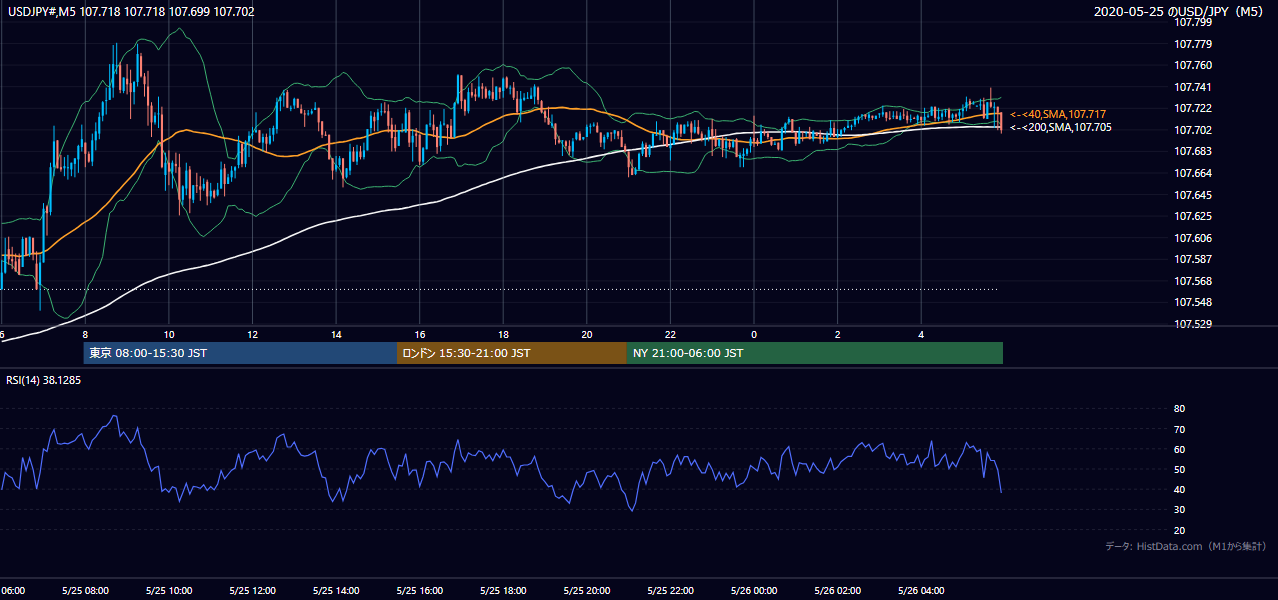Click hour label 4 under the price chart
Screen dimensions: 1278x600
click(921, 335)
